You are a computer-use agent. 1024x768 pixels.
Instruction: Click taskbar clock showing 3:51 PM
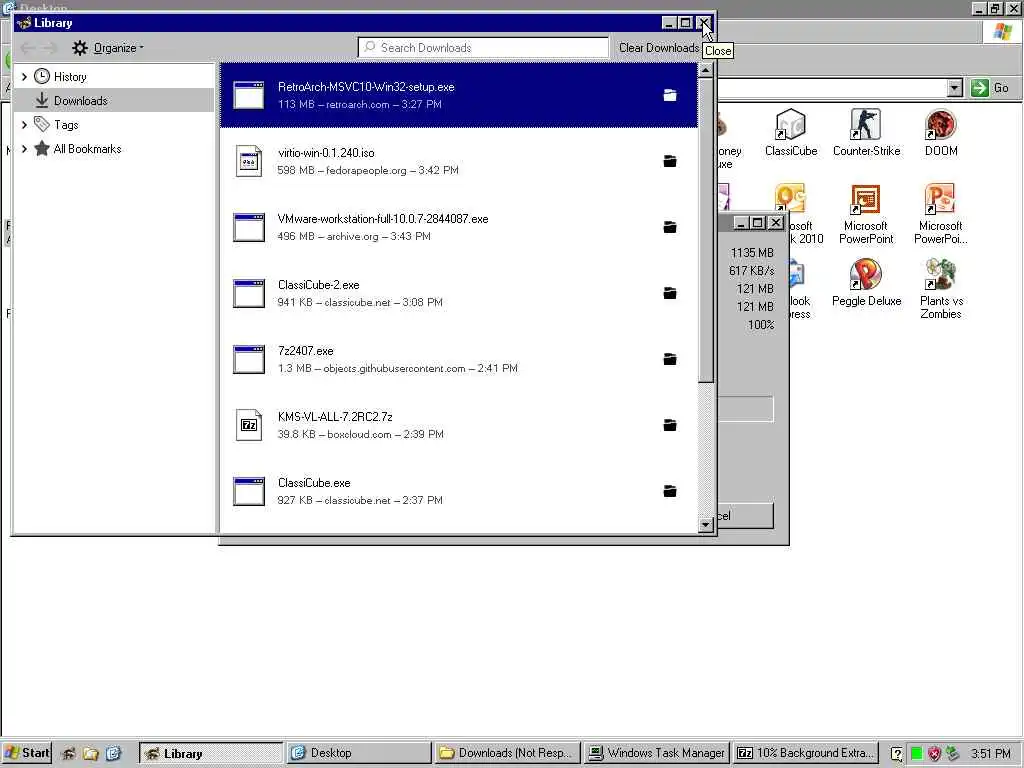[x=990, y=754]
